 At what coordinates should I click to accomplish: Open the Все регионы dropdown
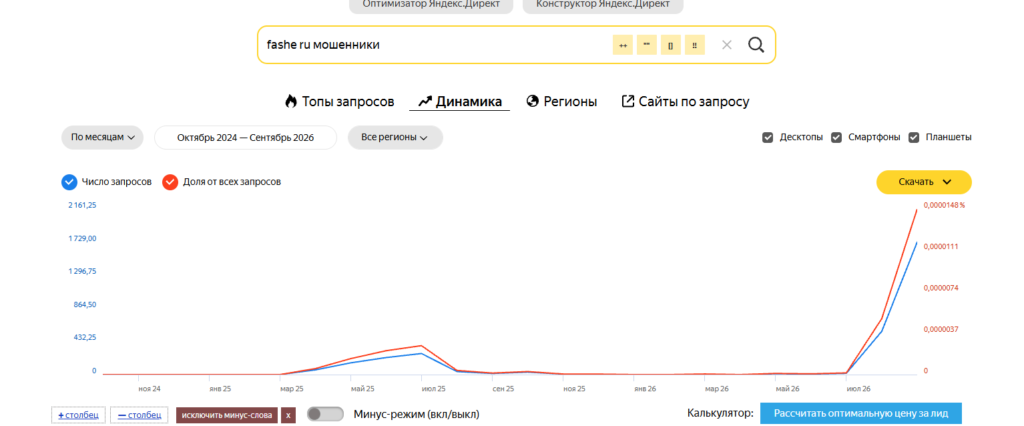395,138
